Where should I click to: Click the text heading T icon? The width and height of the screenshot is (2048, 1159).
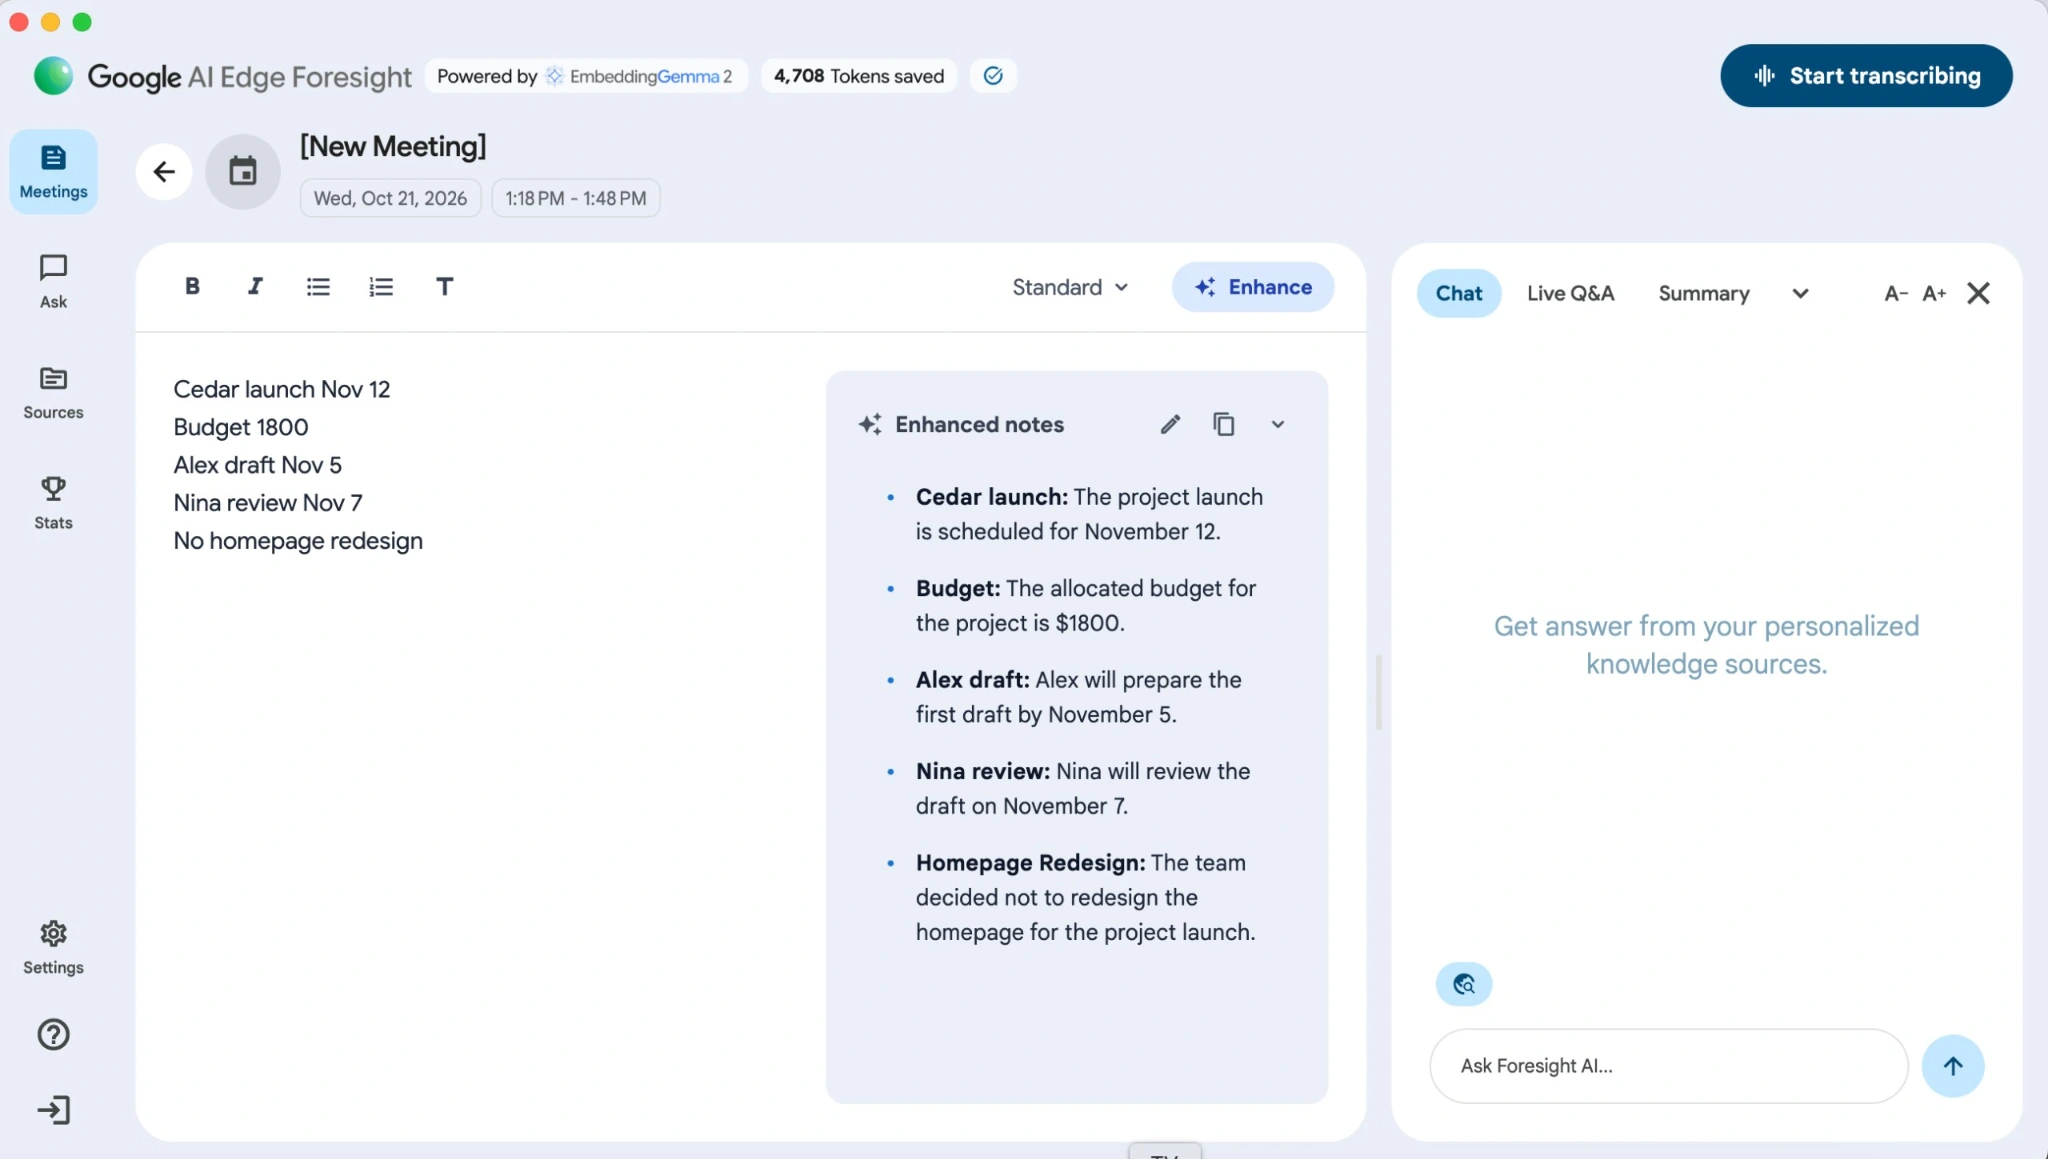(x=444, y=286)
